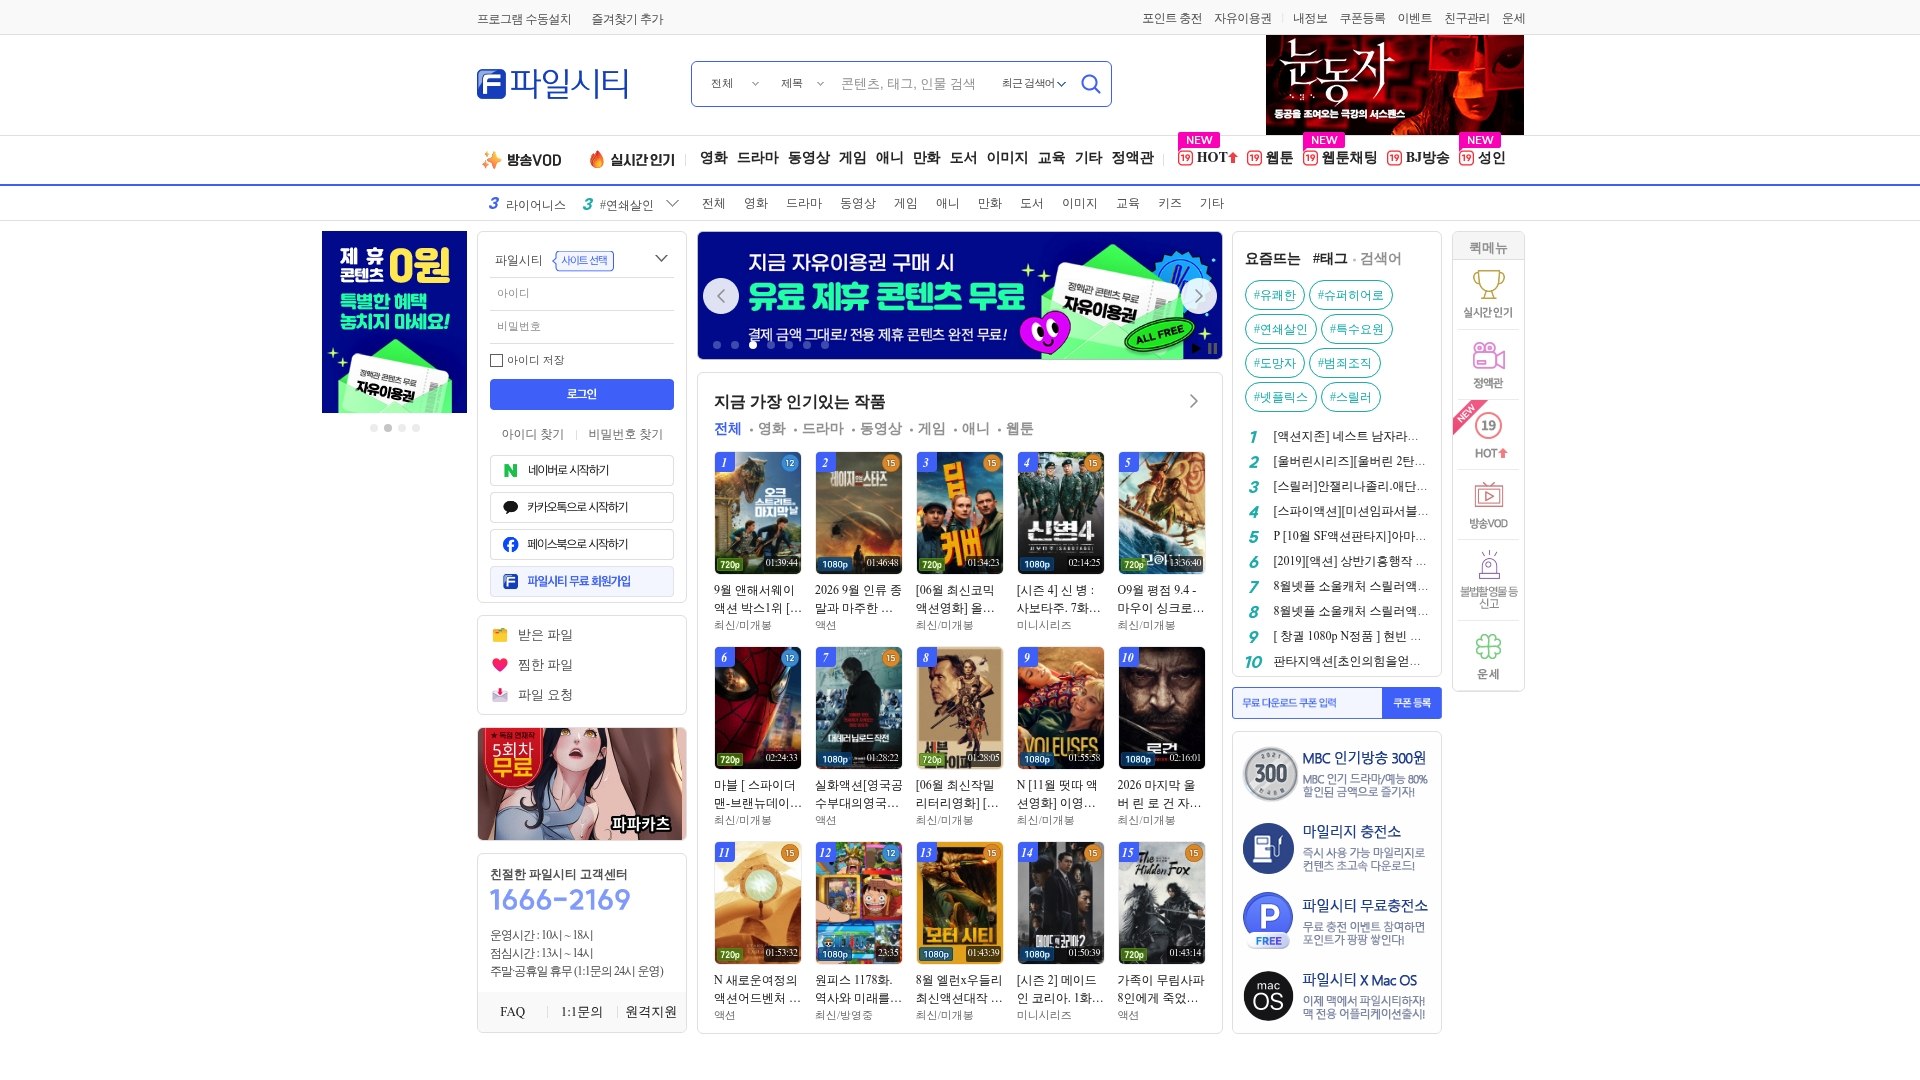
Task: Open more of 지금 가장 인기있는 작품 arrow
Action: [1193, 402]
